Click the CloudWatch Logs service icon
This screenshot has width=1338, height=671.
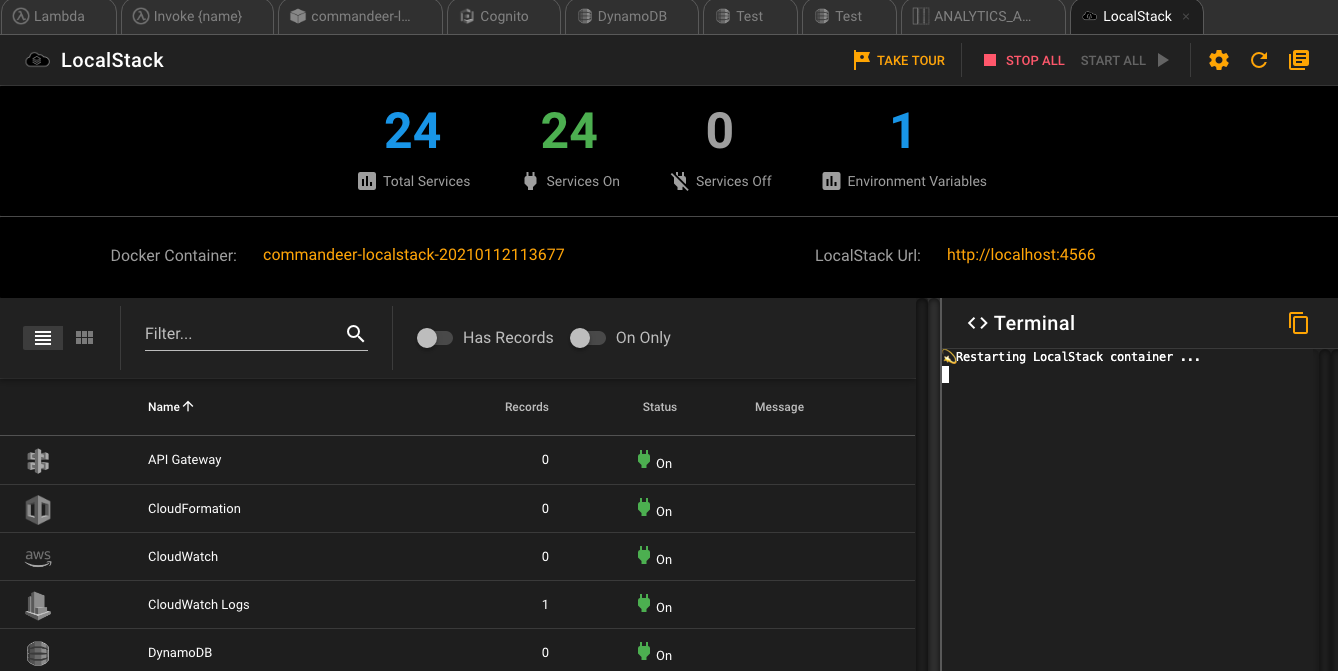click(x=38, y=605)
